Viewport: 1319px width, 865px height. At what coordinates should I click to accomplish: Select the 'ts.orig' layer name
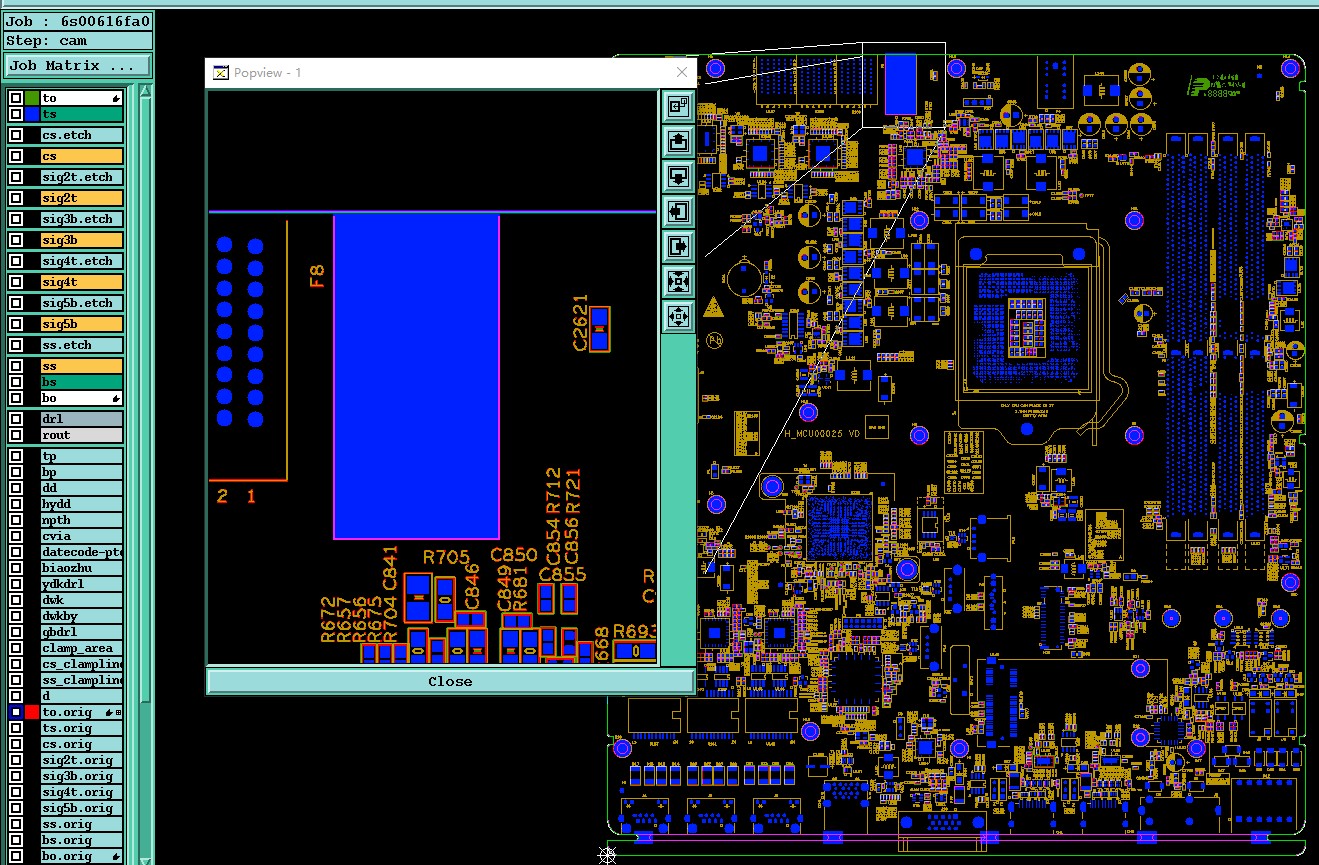pyautogui.click(x=82, y=728)
